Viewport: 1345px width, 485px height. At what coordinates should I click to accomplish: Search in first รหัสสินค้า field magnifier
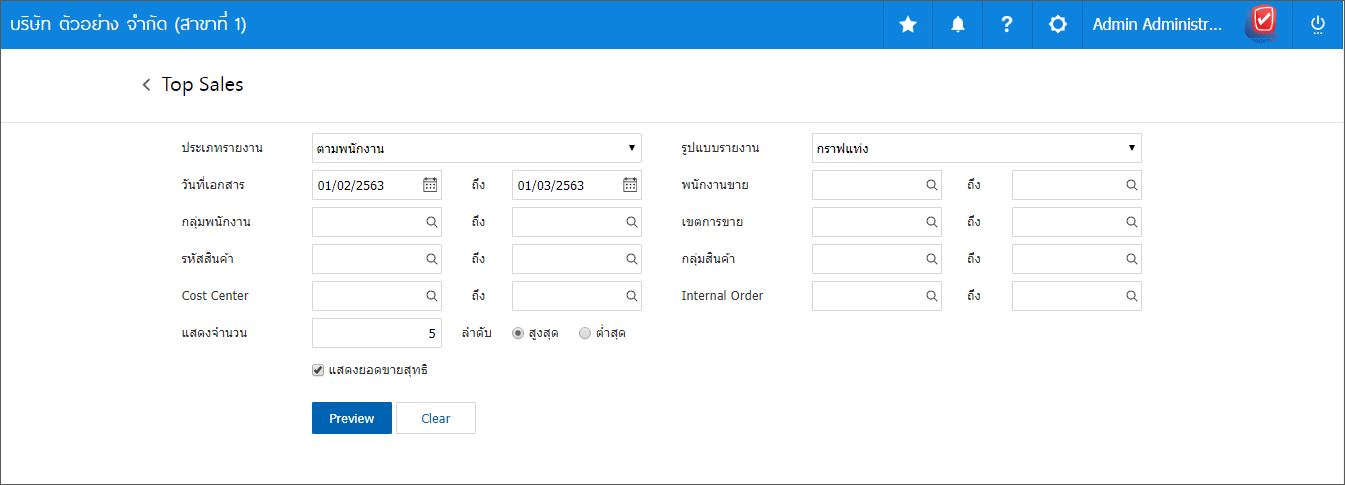click(x=431, y=259)
